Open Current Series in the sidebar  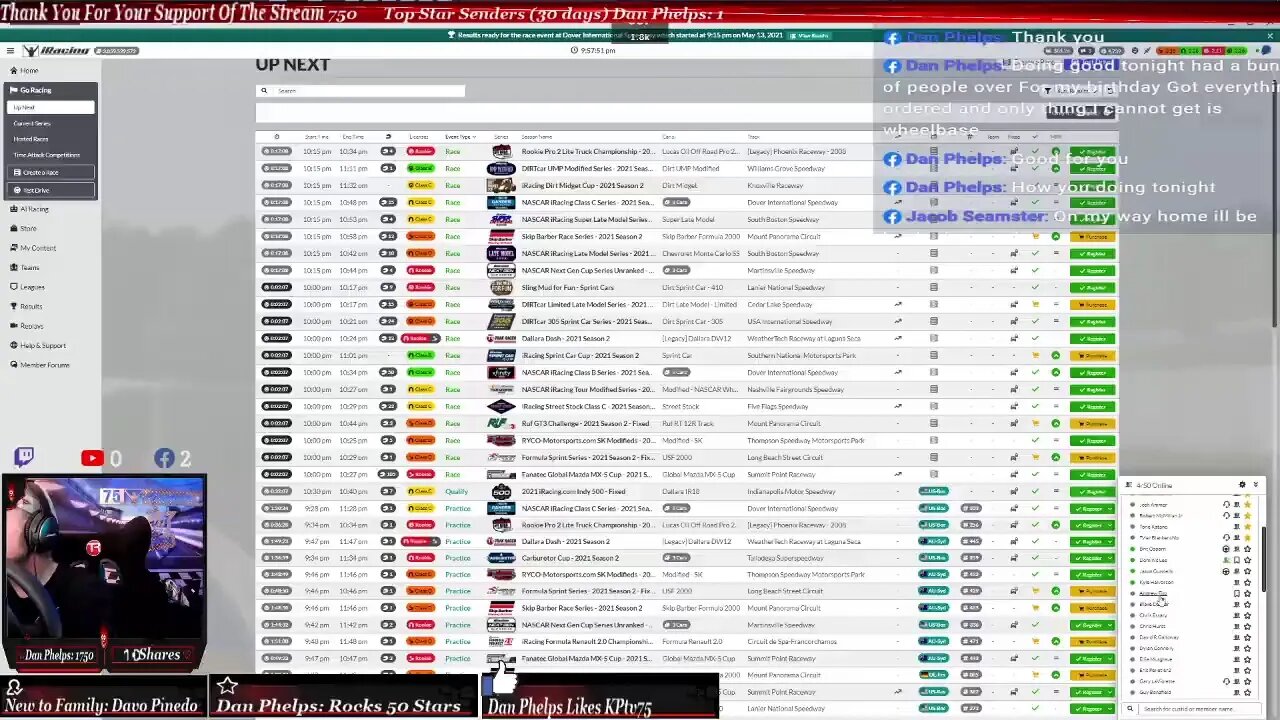(31, 123)
